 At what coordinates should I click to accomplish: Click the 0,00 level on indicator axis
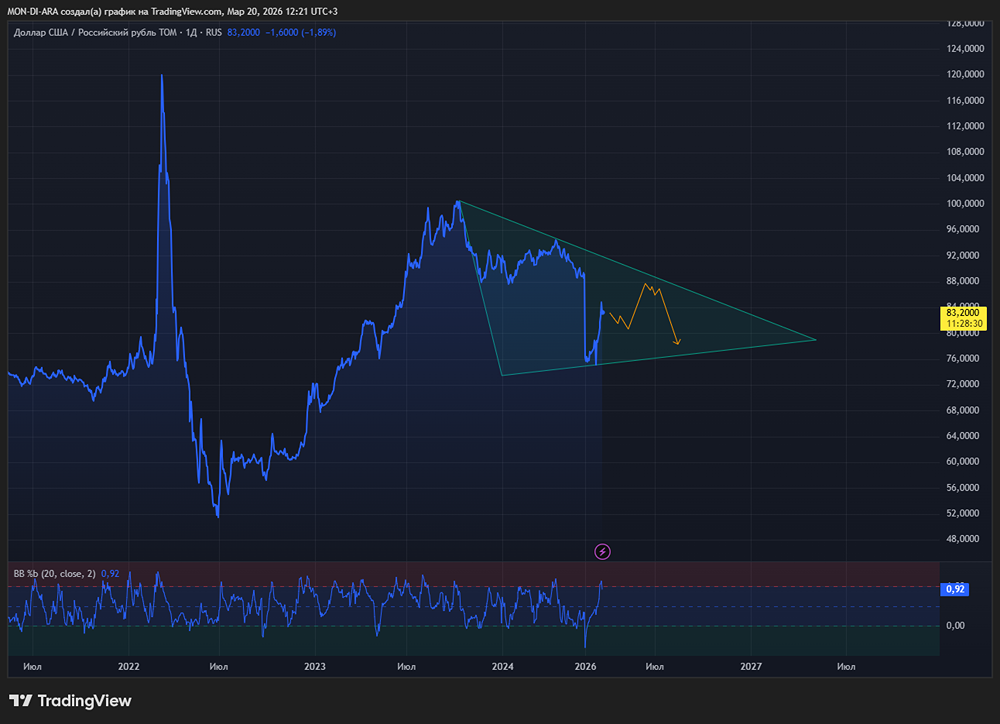coord(954,626)
